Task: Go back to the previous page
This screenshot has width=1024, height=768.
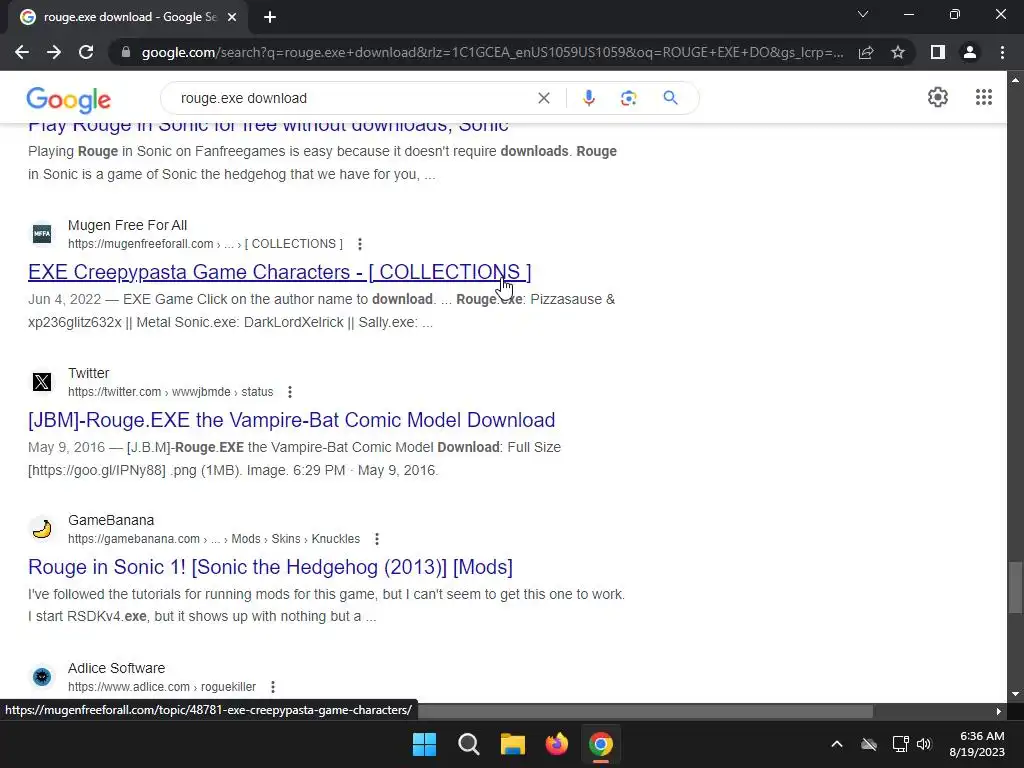Action: [x=22, y=52]
